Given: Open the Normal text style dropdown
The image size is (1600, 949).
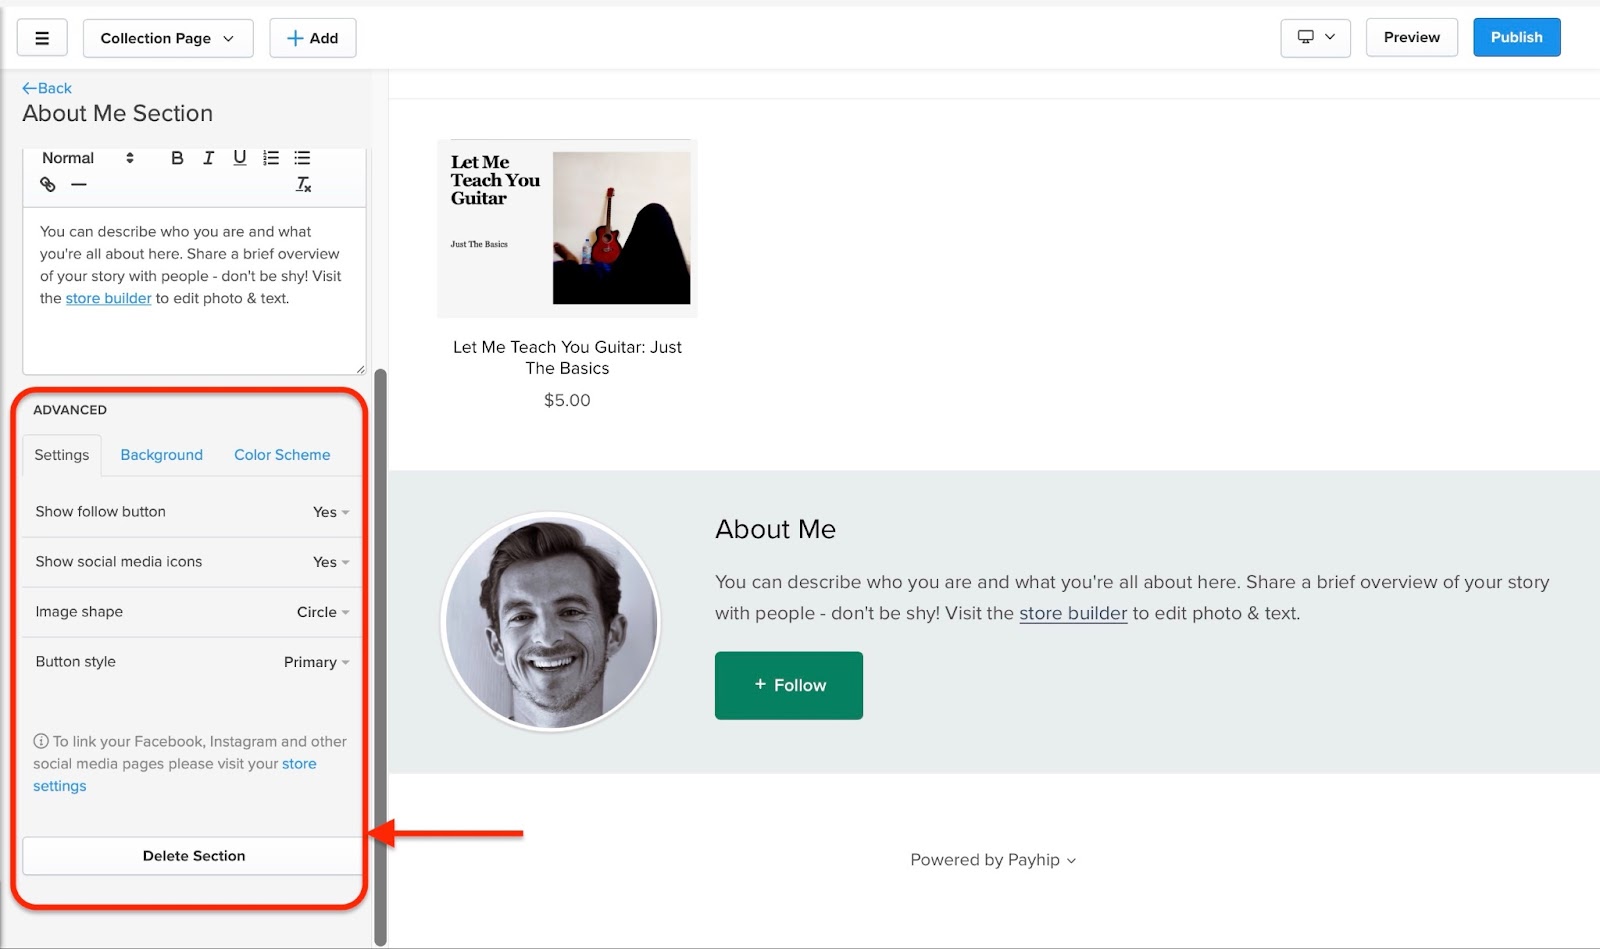Looking at the screenshot, I should (x=88, y=158).
